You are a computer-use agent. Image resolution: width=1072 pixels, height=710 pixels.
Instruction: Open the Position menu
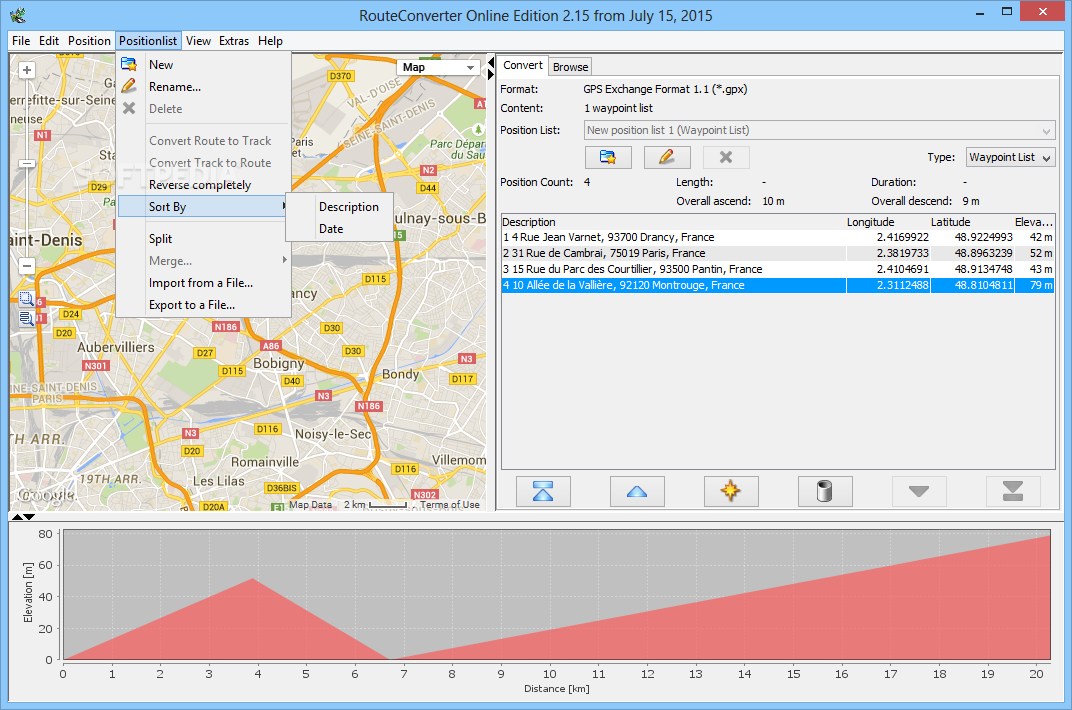pyautogui.click(x=89, y=40)
